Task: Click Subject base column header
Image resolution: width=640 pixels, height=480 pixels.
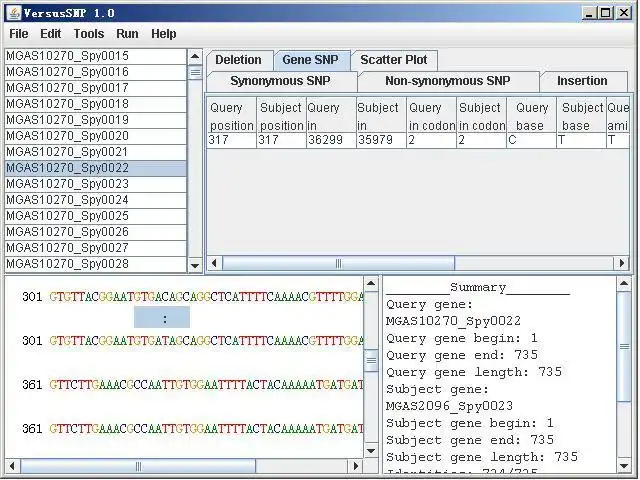Action: (582, 115)
